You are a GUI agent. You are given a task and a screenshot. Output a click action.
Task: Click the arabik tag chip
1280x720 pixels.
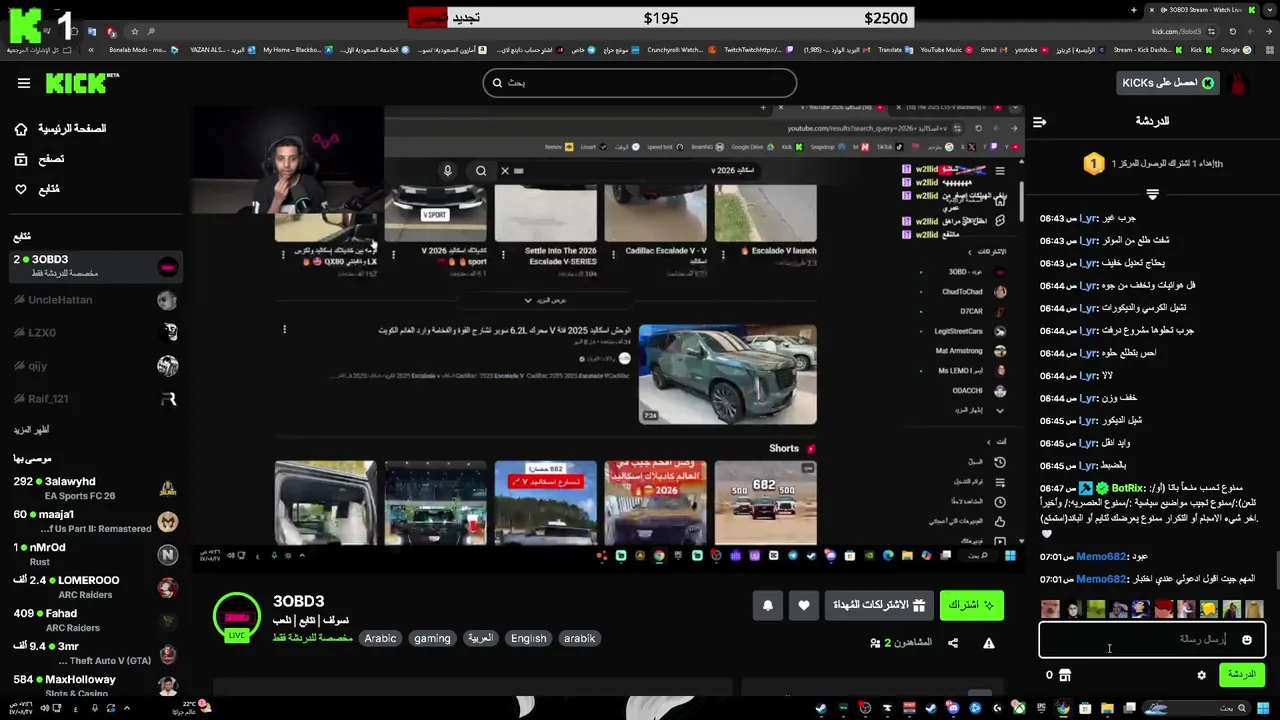579,638
